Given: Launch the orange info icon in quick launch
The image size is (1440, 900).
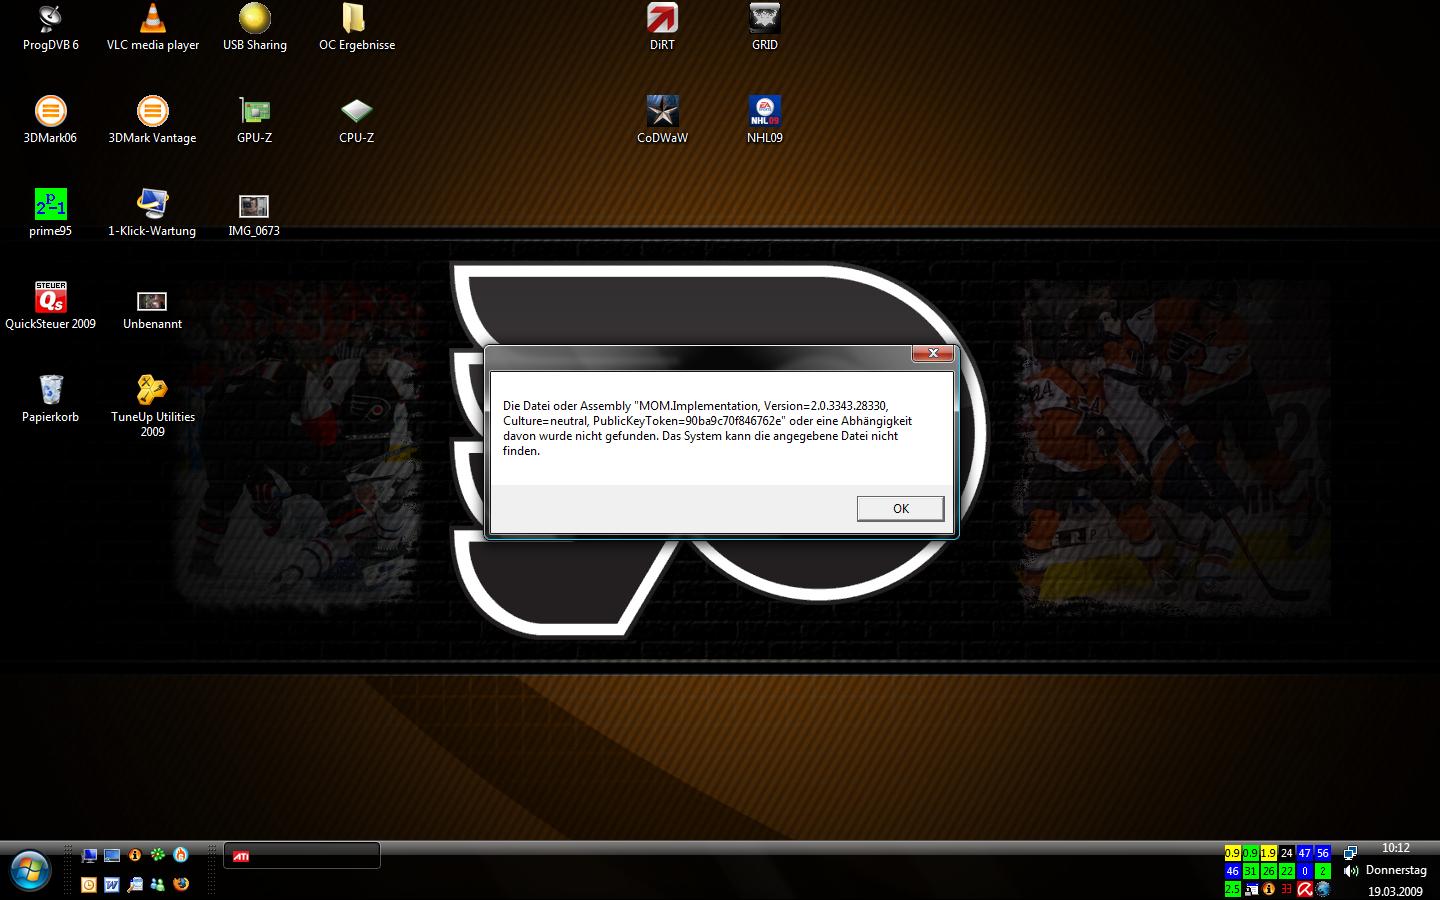Looking at the screenshot, I should click(135, 855).
